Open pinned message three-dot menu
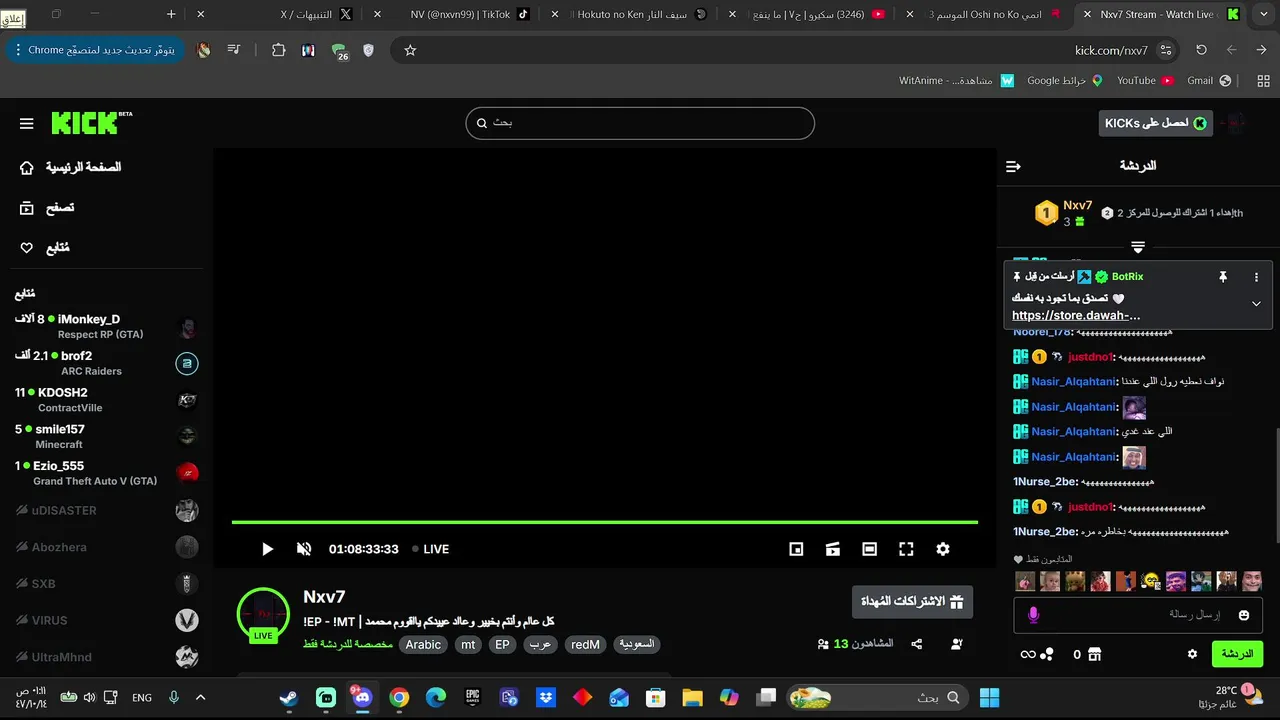The image size is (1280, 720). (x=1256, y=277)
